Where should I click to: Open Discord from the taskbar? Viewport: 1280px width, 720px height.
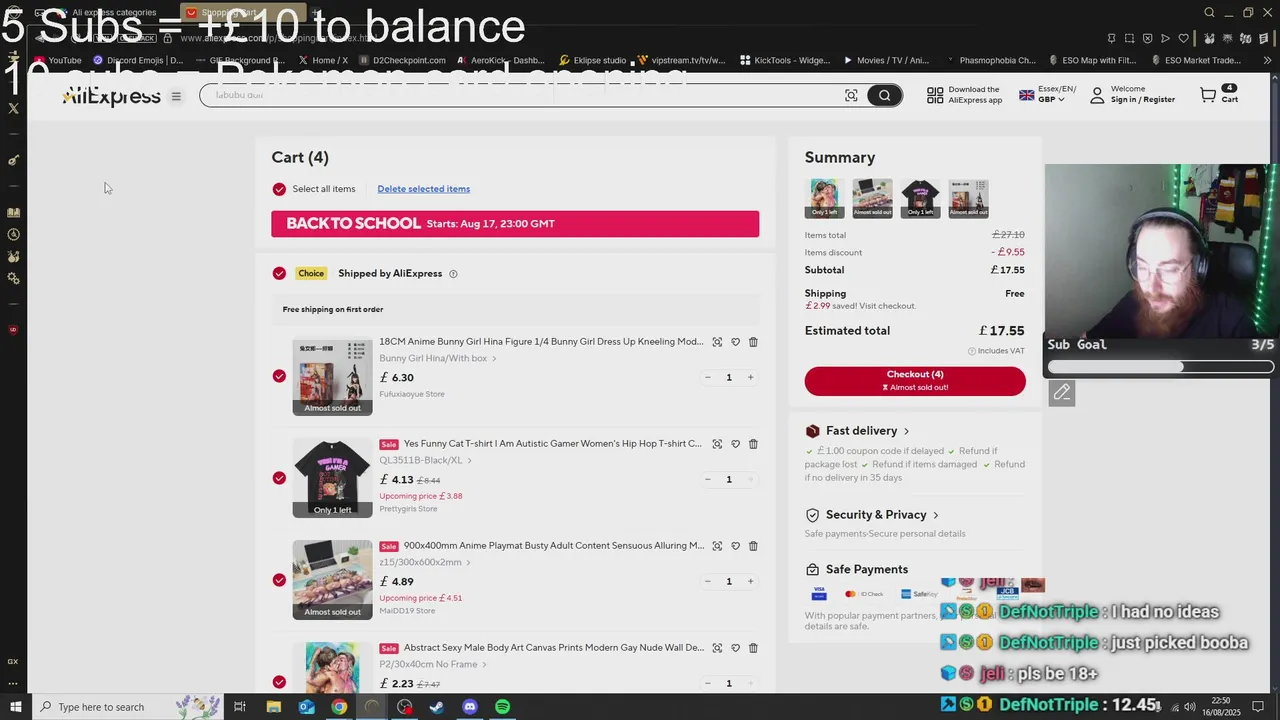(470, 707)
